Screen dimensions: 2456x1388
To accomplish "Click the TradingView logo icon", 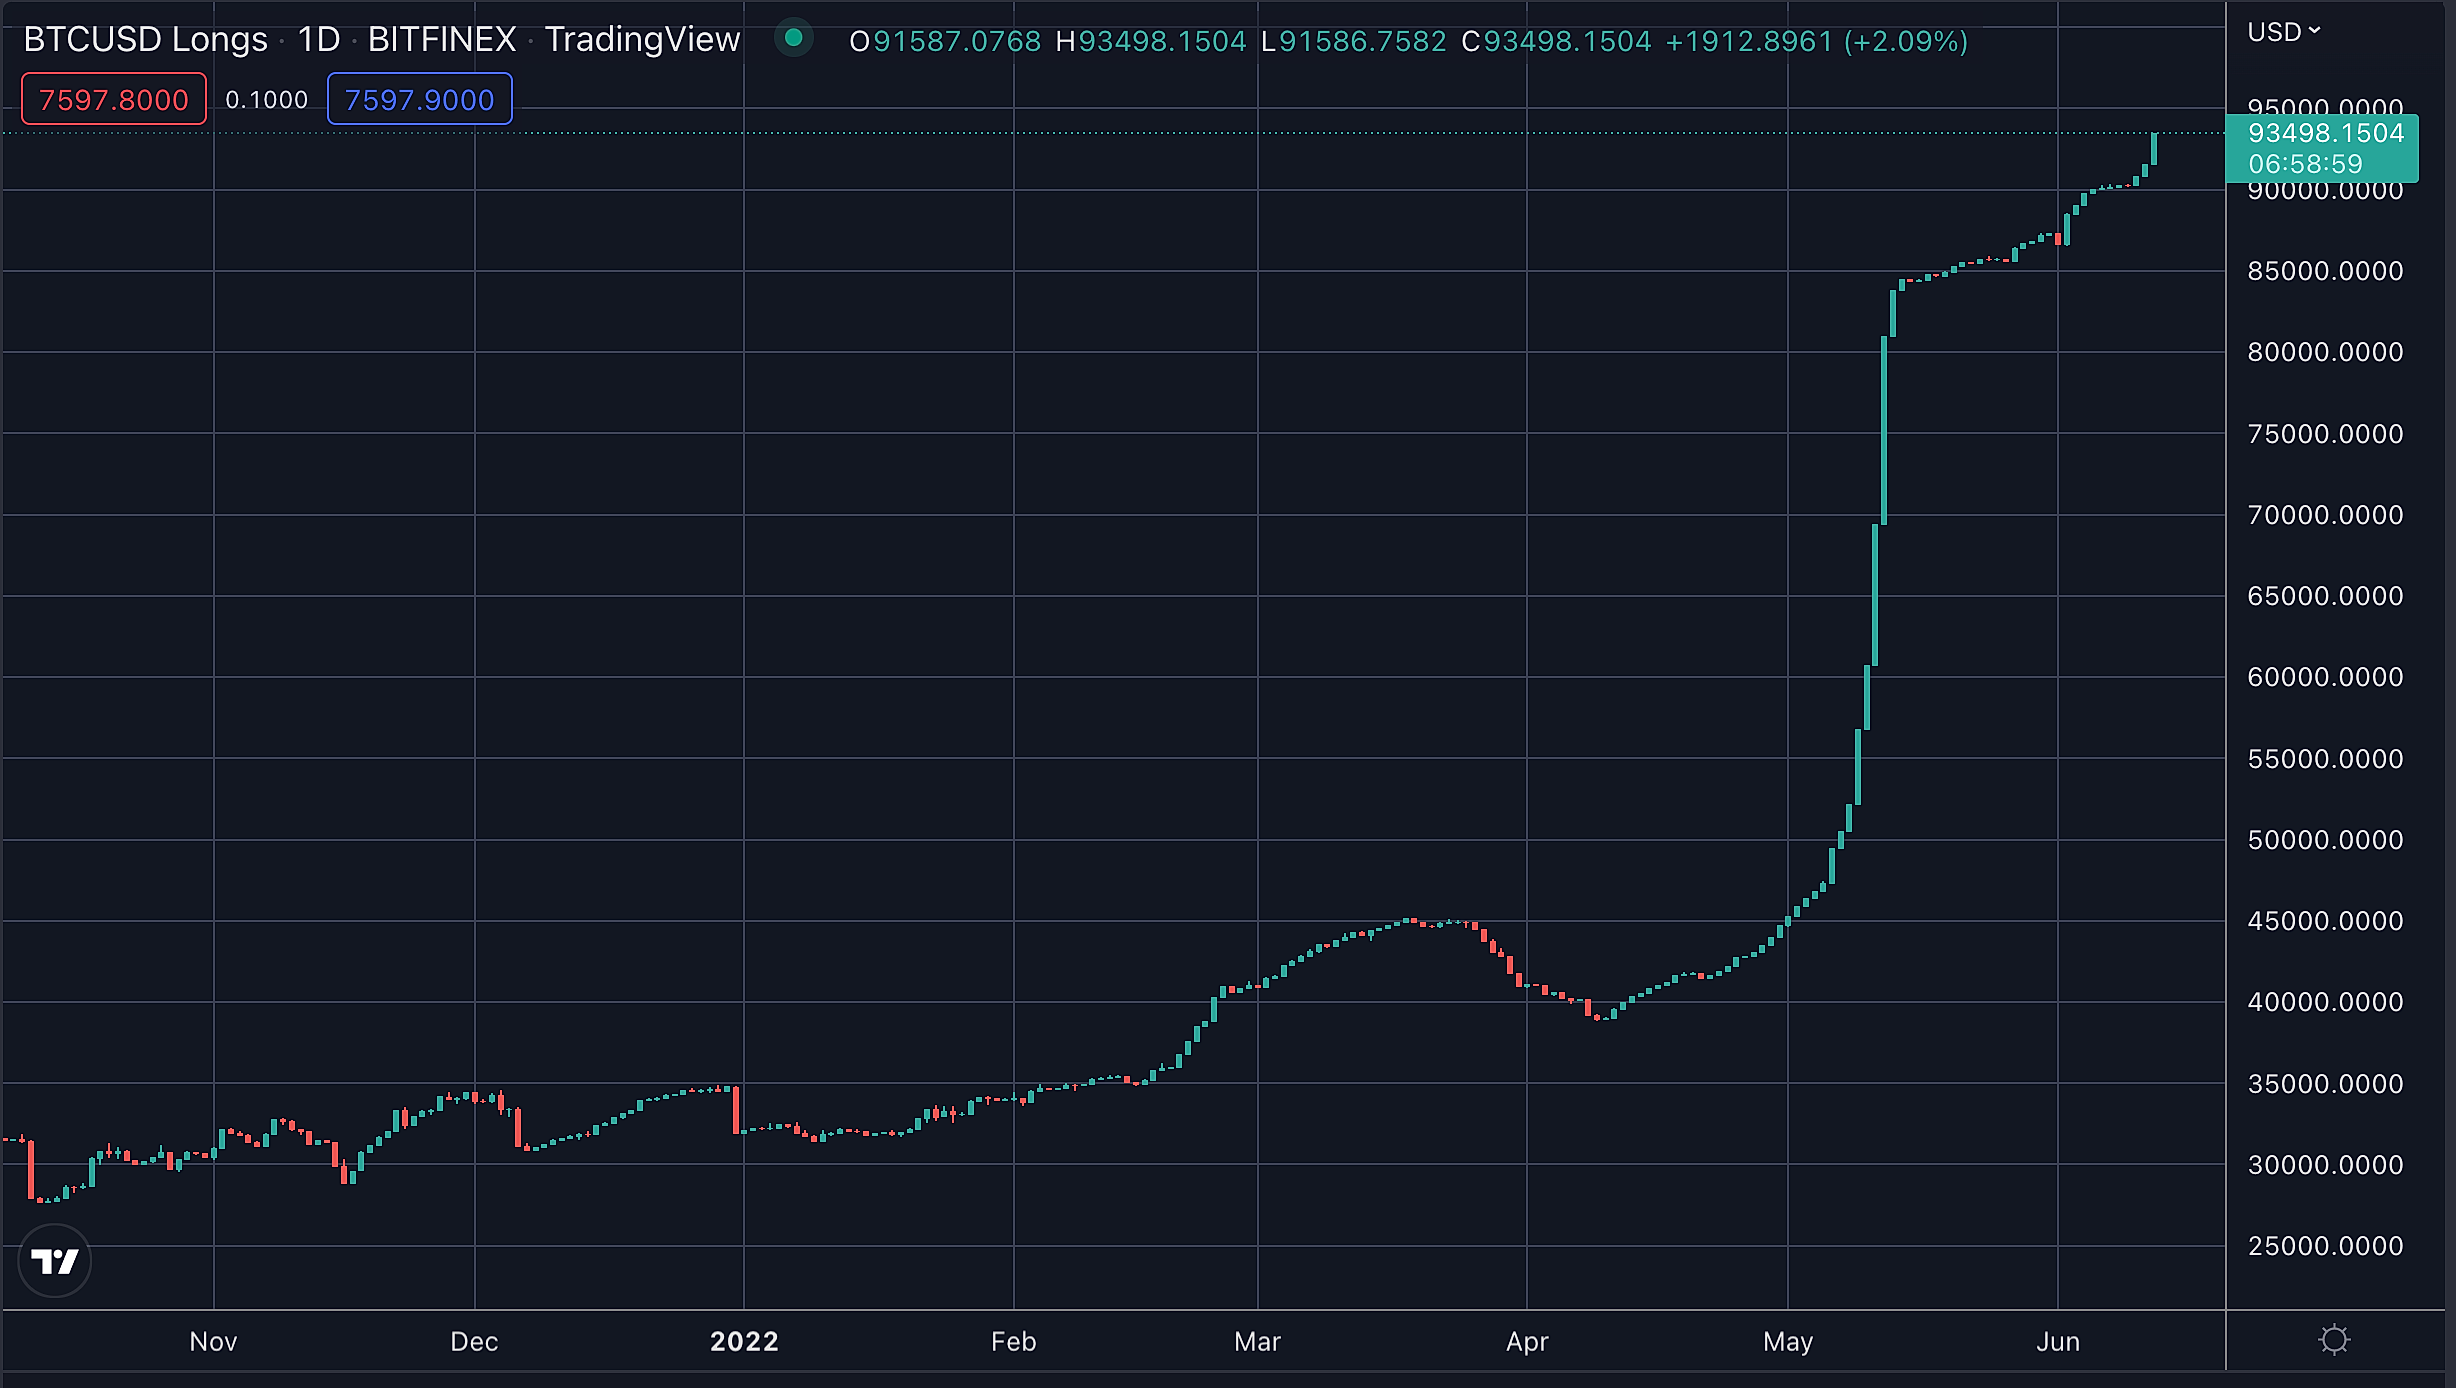I will (55, 1261).
